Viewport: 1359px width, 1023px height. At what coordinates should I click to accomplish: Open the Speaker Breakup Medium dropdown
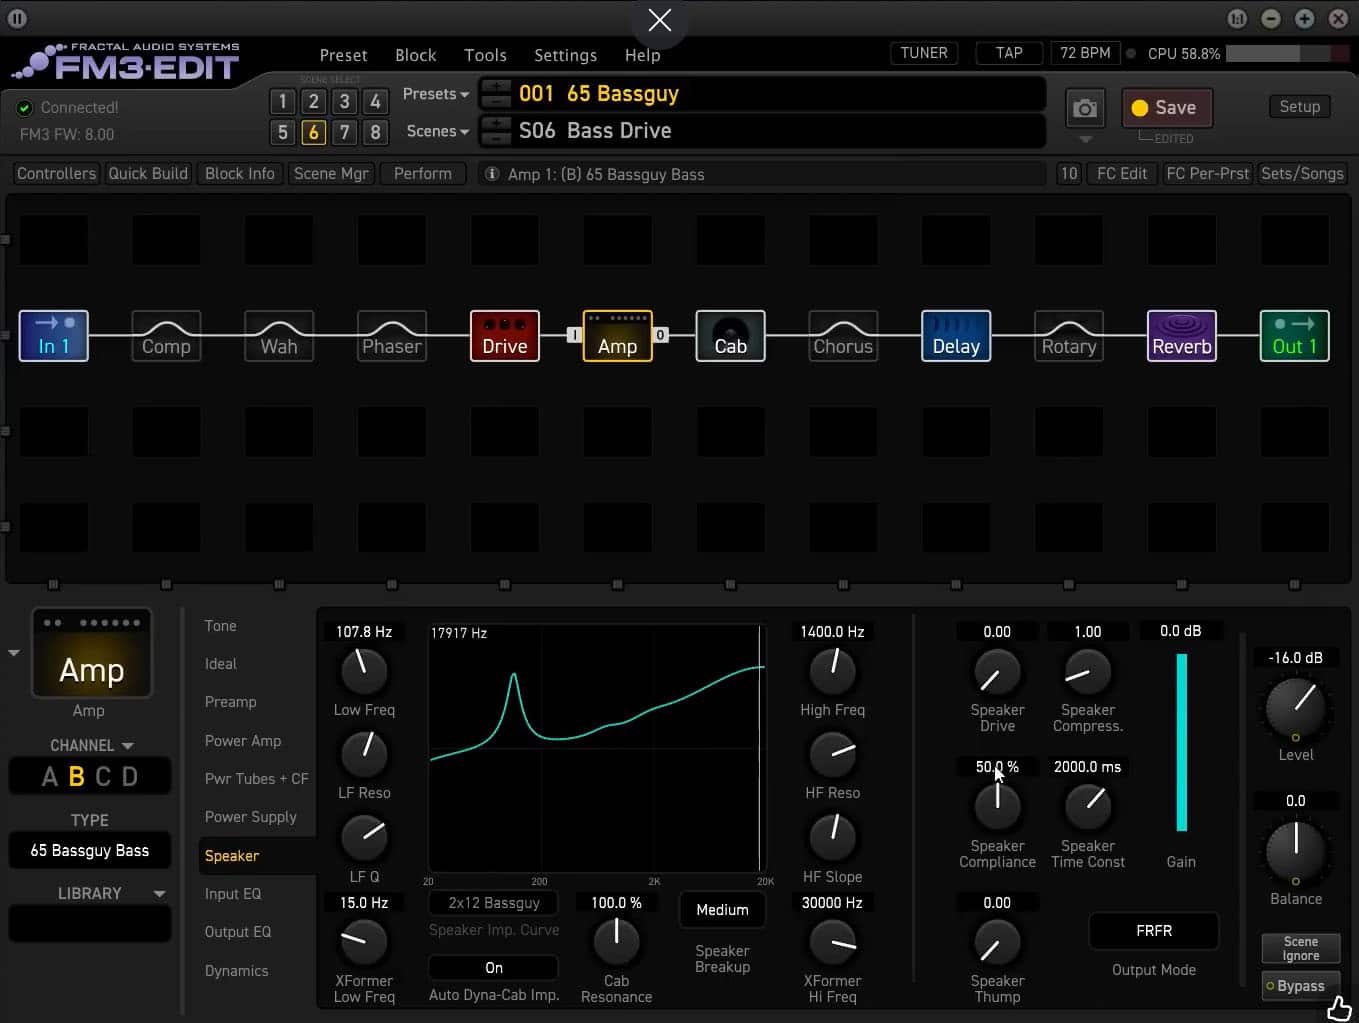pyautogui.click(x=722, y=910)
